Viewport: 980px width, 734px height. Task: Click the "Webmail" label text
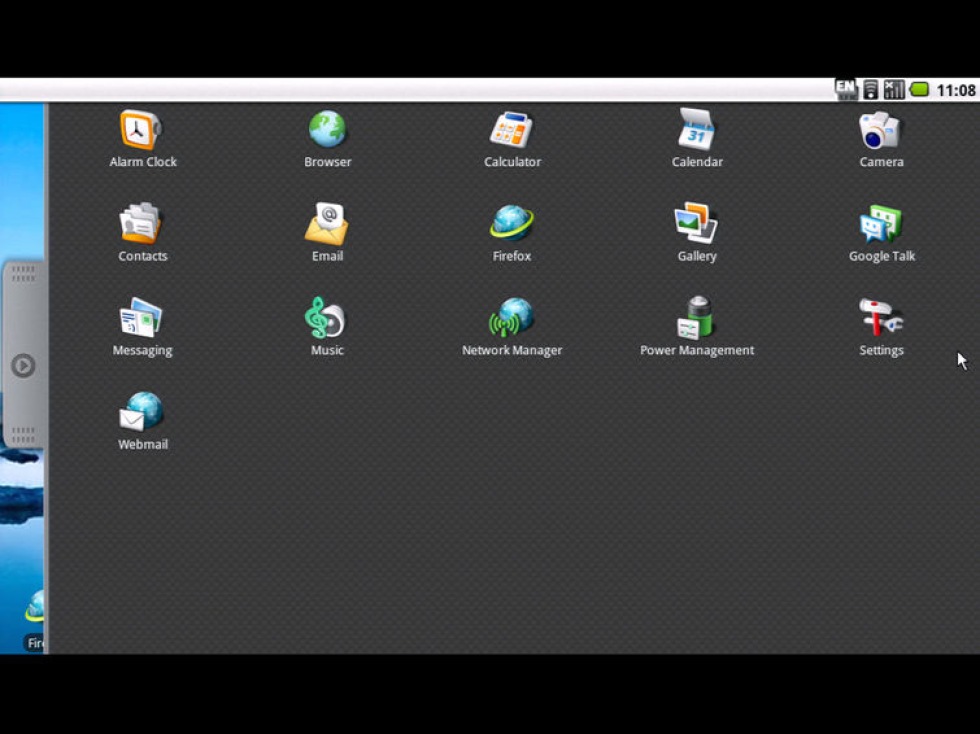143,445
